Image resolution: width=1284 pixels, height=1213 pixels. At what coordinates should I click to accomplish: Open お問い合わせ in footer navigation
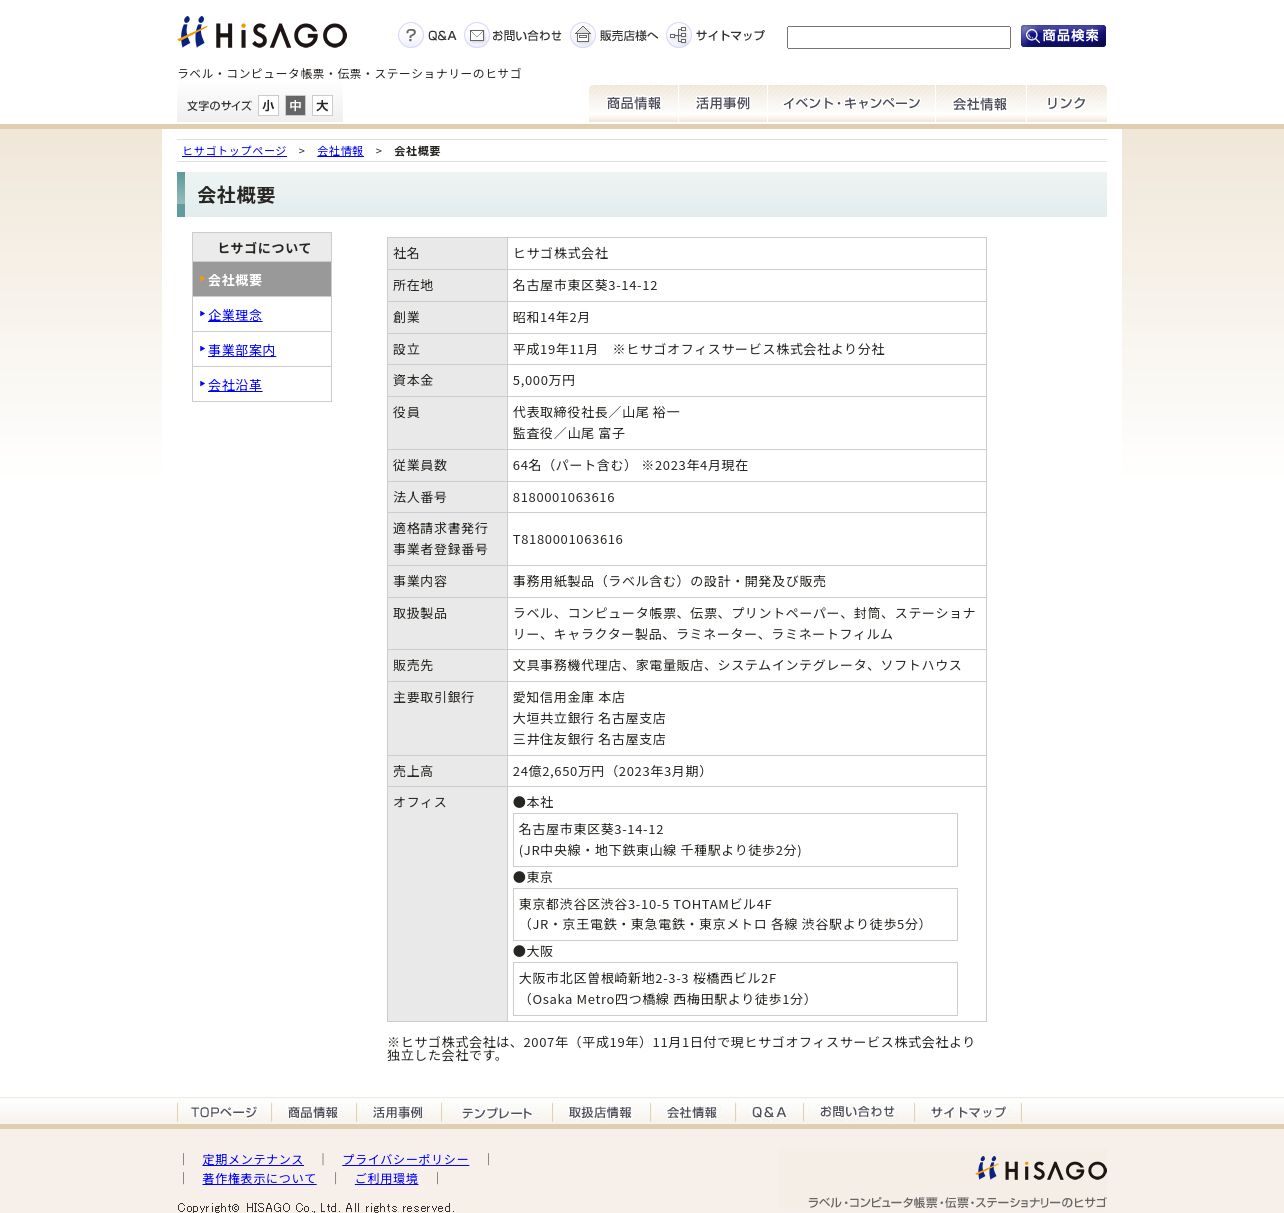coord(857,1112)
